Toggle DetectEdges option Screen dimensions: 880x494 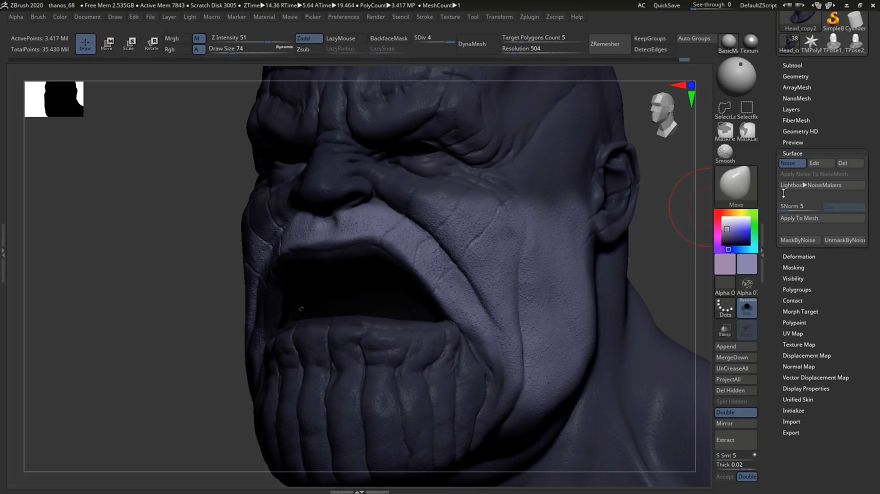tap(650, 49)
